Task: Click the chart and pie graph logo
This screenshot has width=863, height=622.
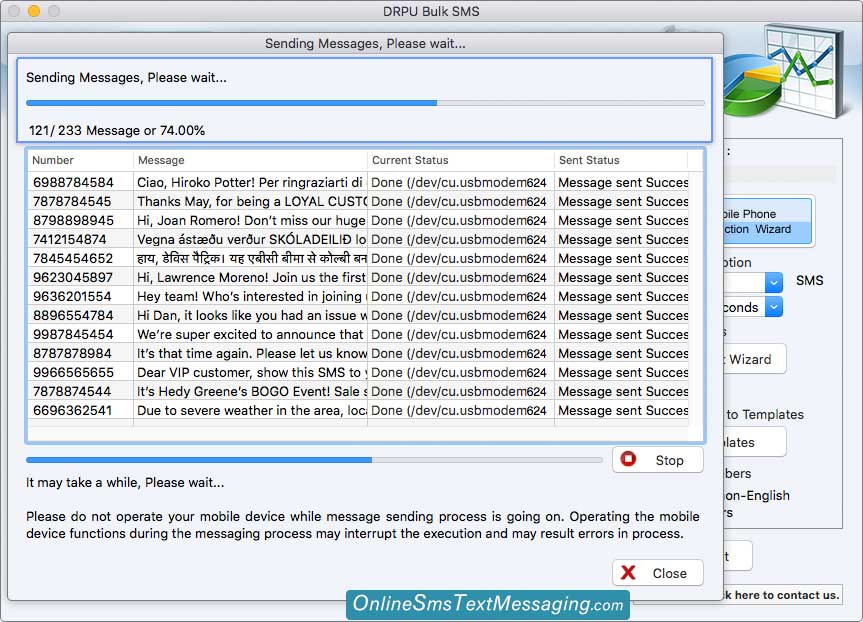Action: click(784, 72)
